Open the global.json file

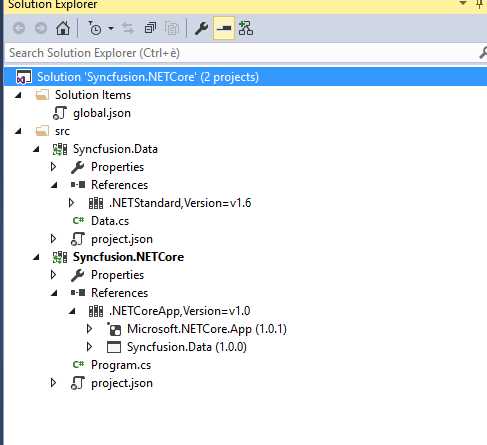coord(102,113)
